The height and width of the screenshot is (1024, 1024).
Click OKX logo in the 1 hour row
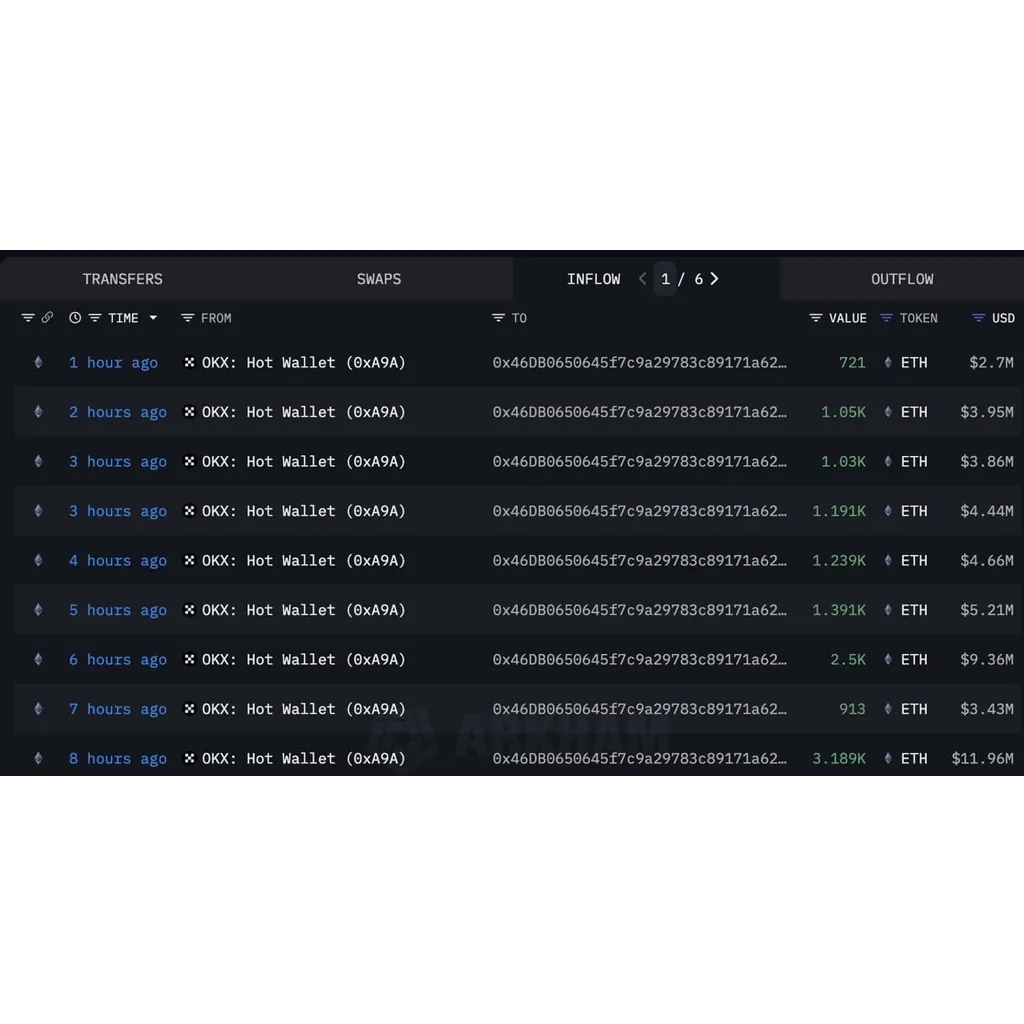(189, 362)
